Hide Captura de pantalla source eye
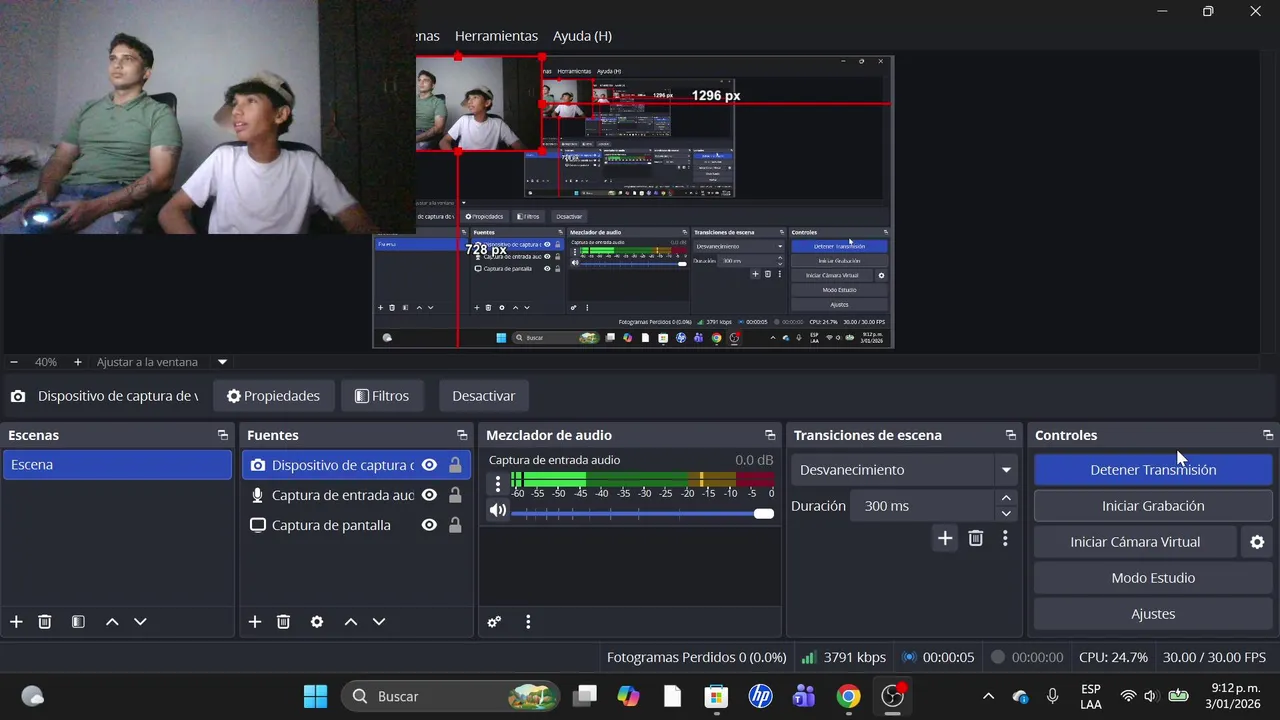This screenshot has height=720, width=1280. [429, 525]
